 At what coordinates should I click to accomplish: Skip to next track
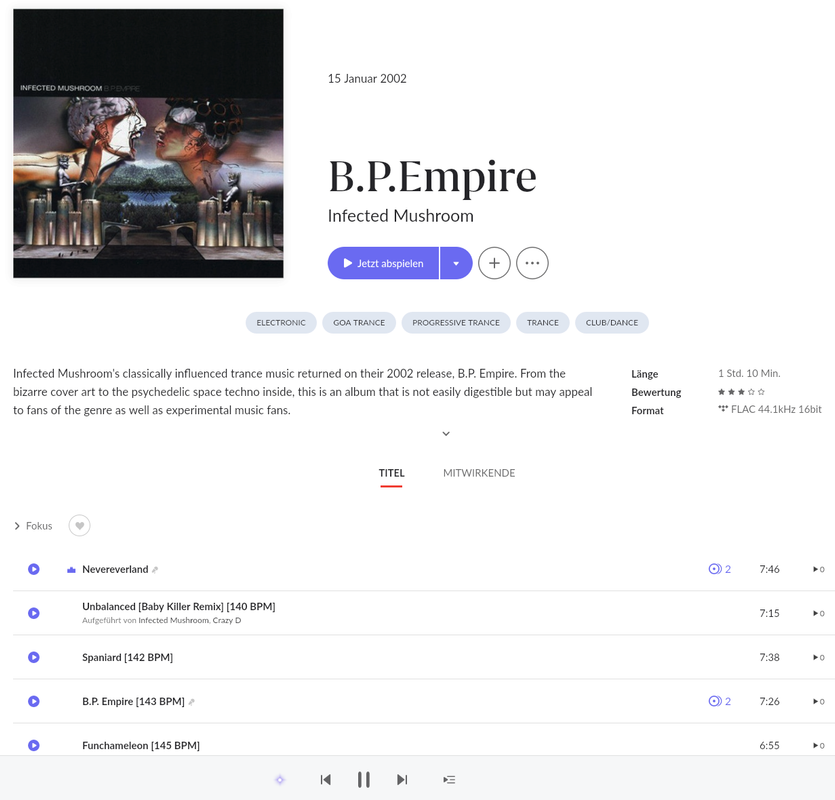402,780
